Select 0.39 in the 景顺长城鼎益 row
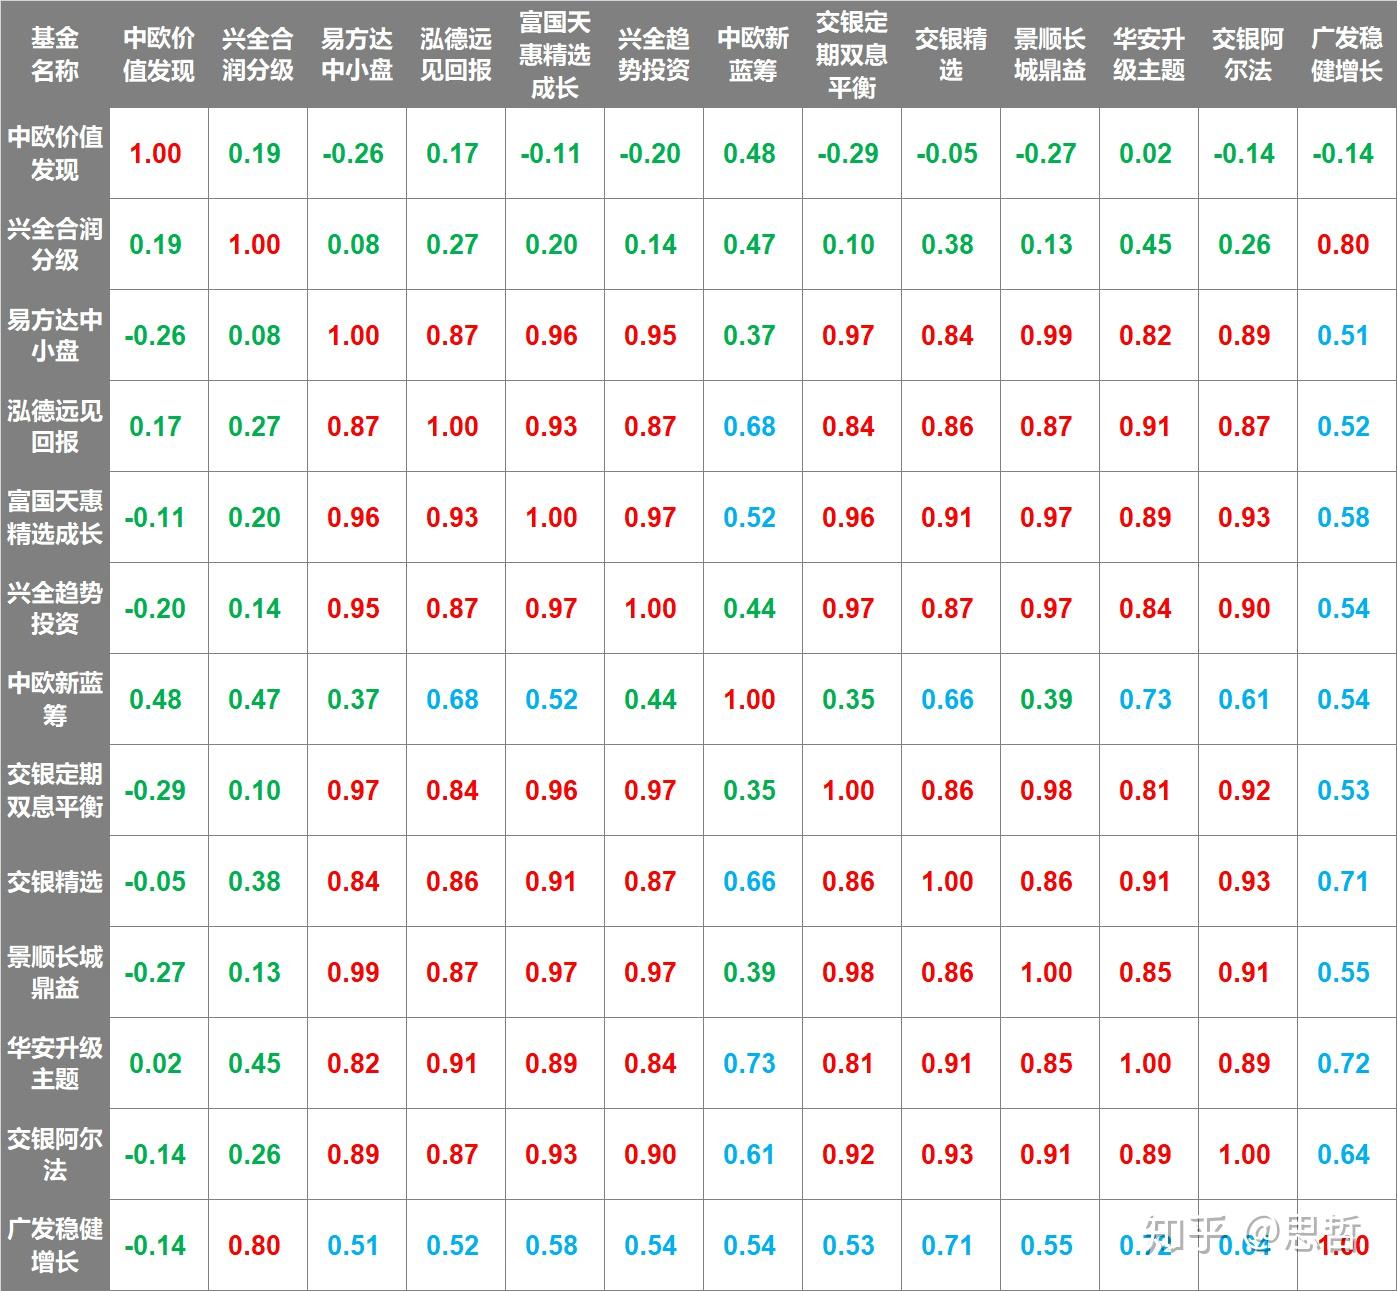1397x1291 pixels. (749, 973)
